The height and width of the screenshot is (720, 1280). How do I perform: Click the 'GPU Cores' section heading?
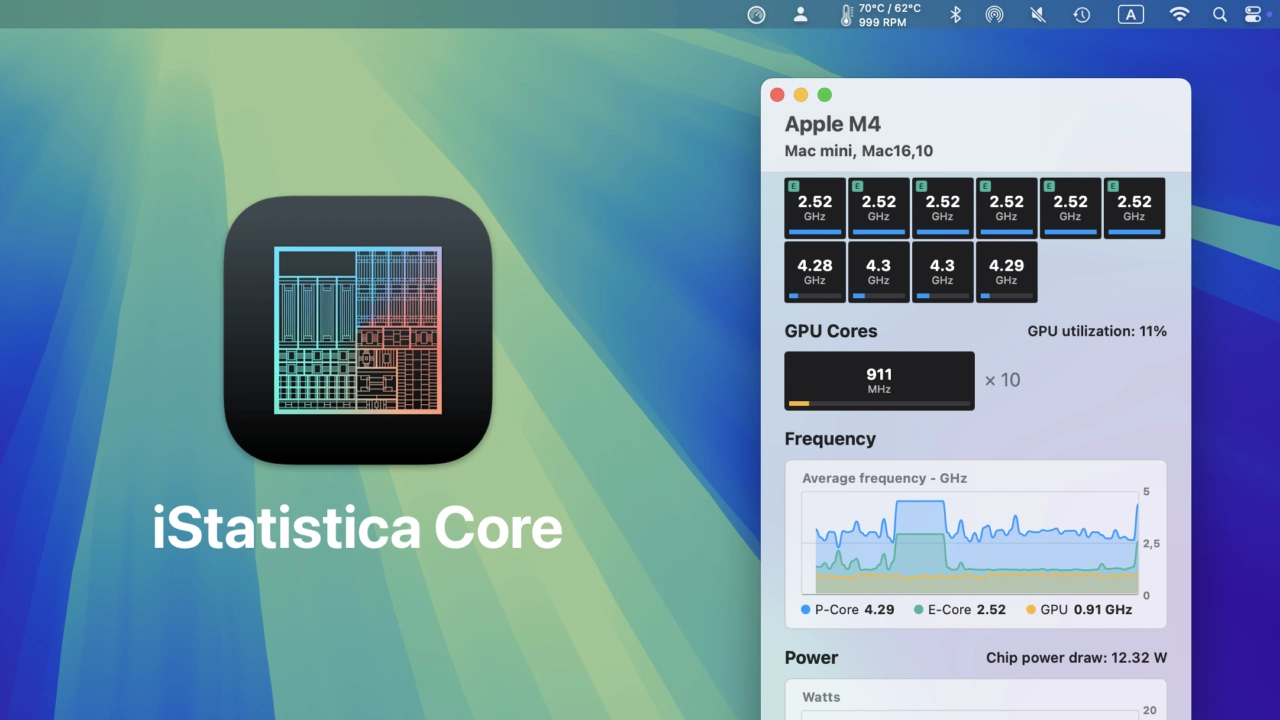pos(831,331)
